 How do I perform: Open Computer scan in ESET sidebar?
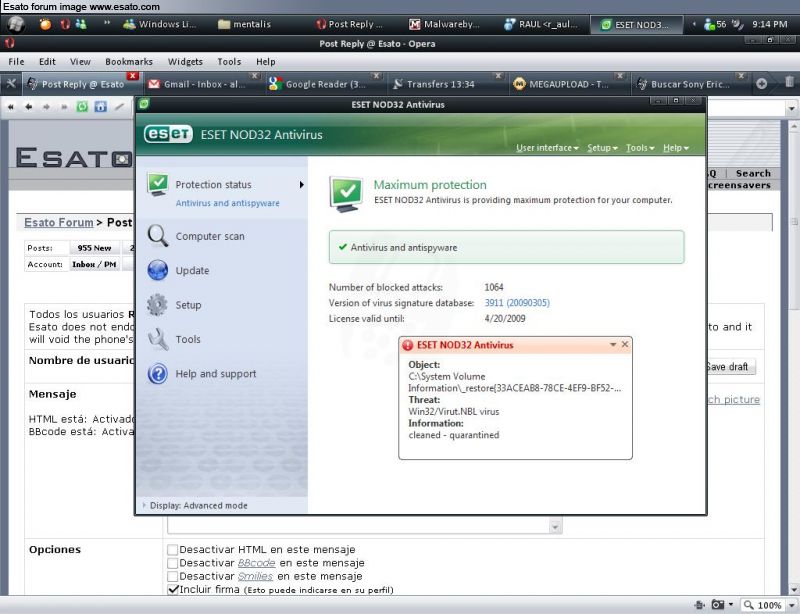pyautogui.click(x=196, y=236)
